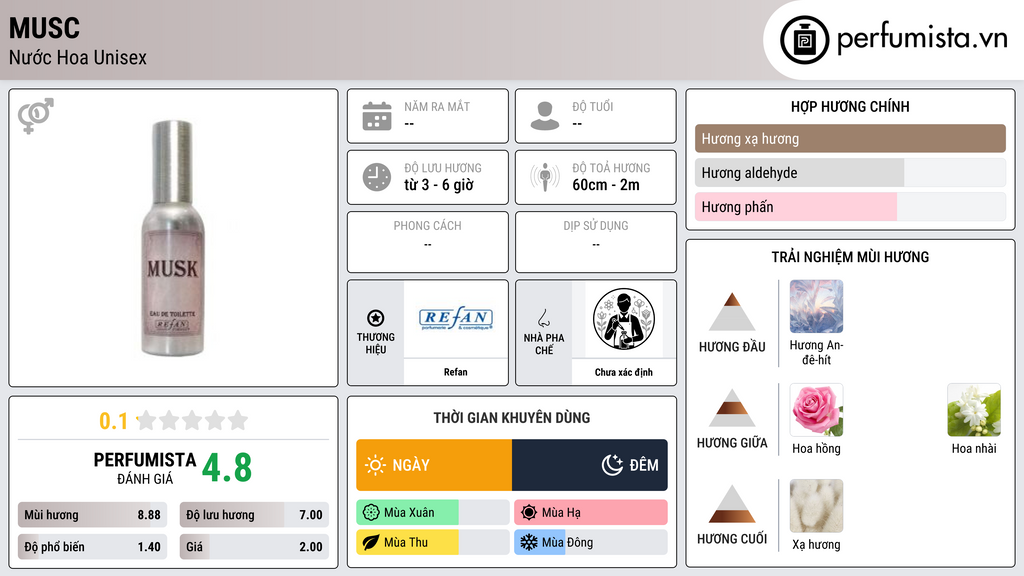Click the base note pyramid icon Hương cuối
Screen dimensions: 1024x576
(x=732, y=504)
